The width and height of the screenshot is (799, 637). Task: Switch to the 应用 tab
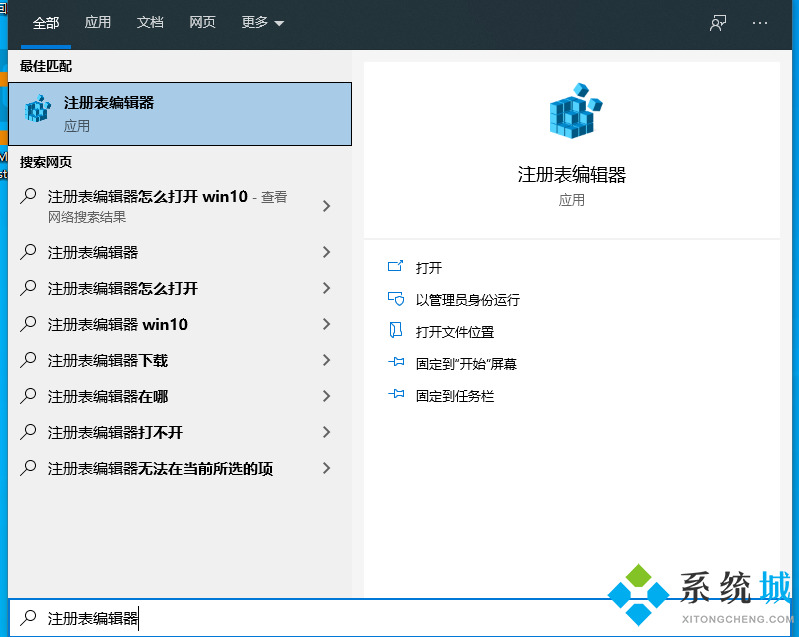98,23
